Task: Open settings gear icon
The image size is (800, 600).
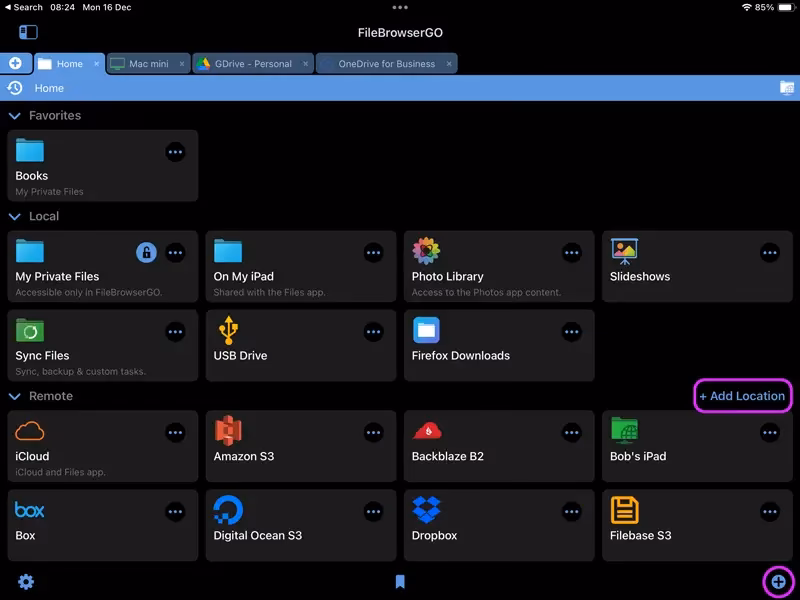Action: point(26,581)
